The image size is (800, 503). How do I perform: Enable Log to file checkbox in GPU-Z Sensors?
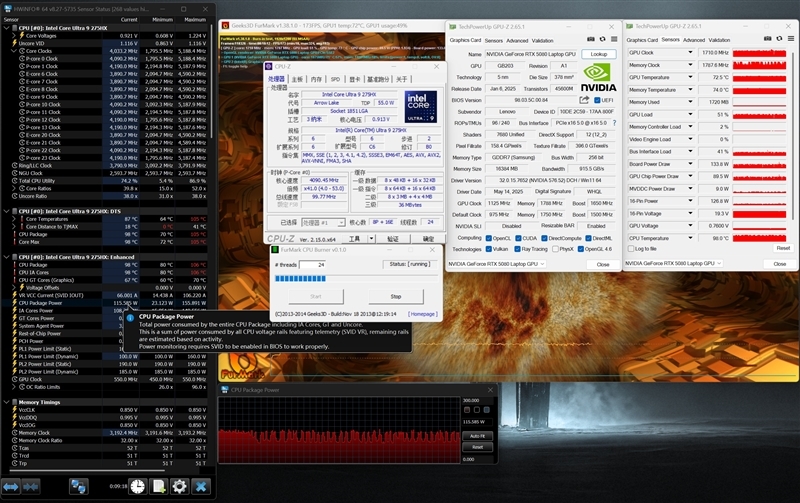[631, 248]
